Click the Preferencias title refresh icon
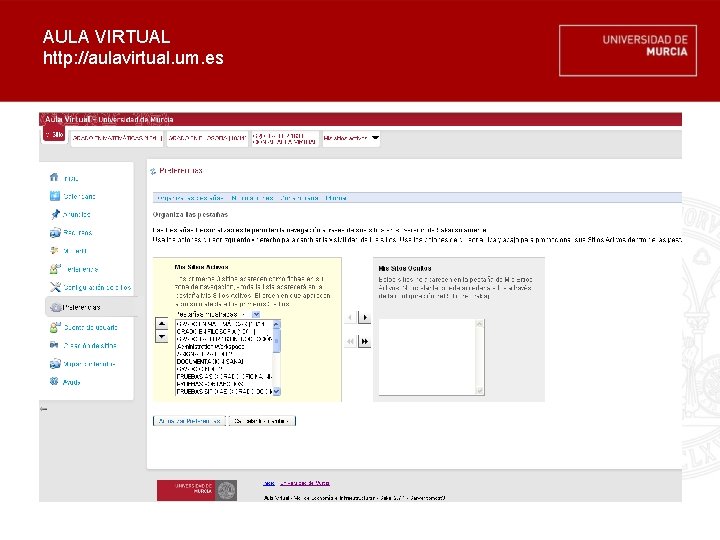Image resolution: width=720 pixels, height=540 pixels. coord(153,171)
